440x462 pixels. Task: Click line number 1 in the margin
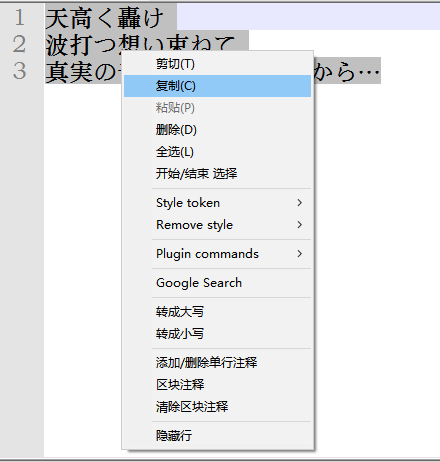(x=19, y=17)
